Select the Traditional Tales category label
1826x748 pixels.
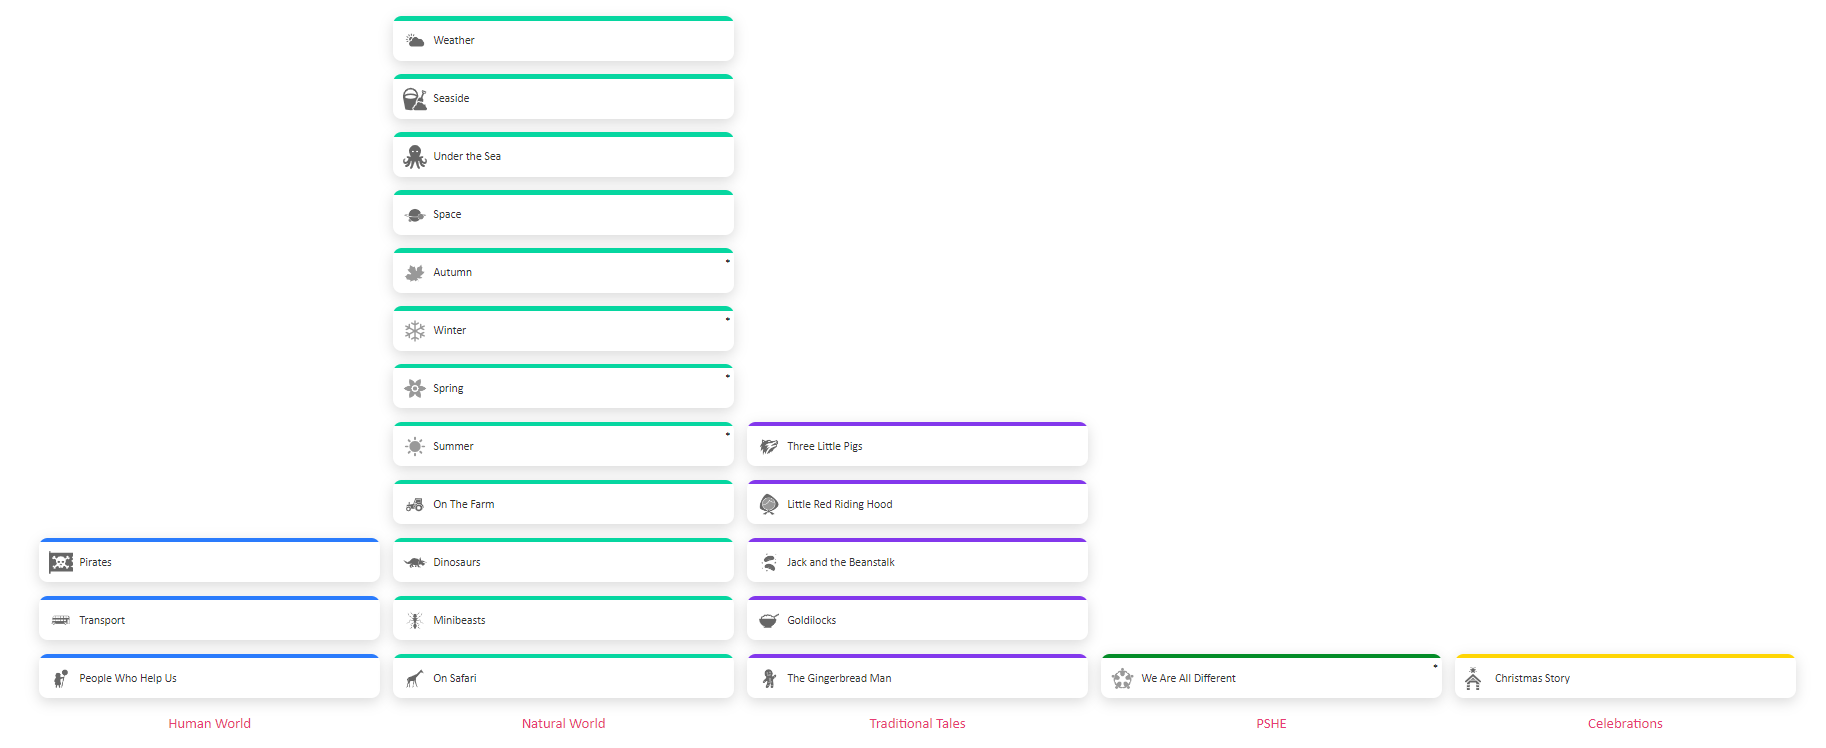click(x=917, y=724)
